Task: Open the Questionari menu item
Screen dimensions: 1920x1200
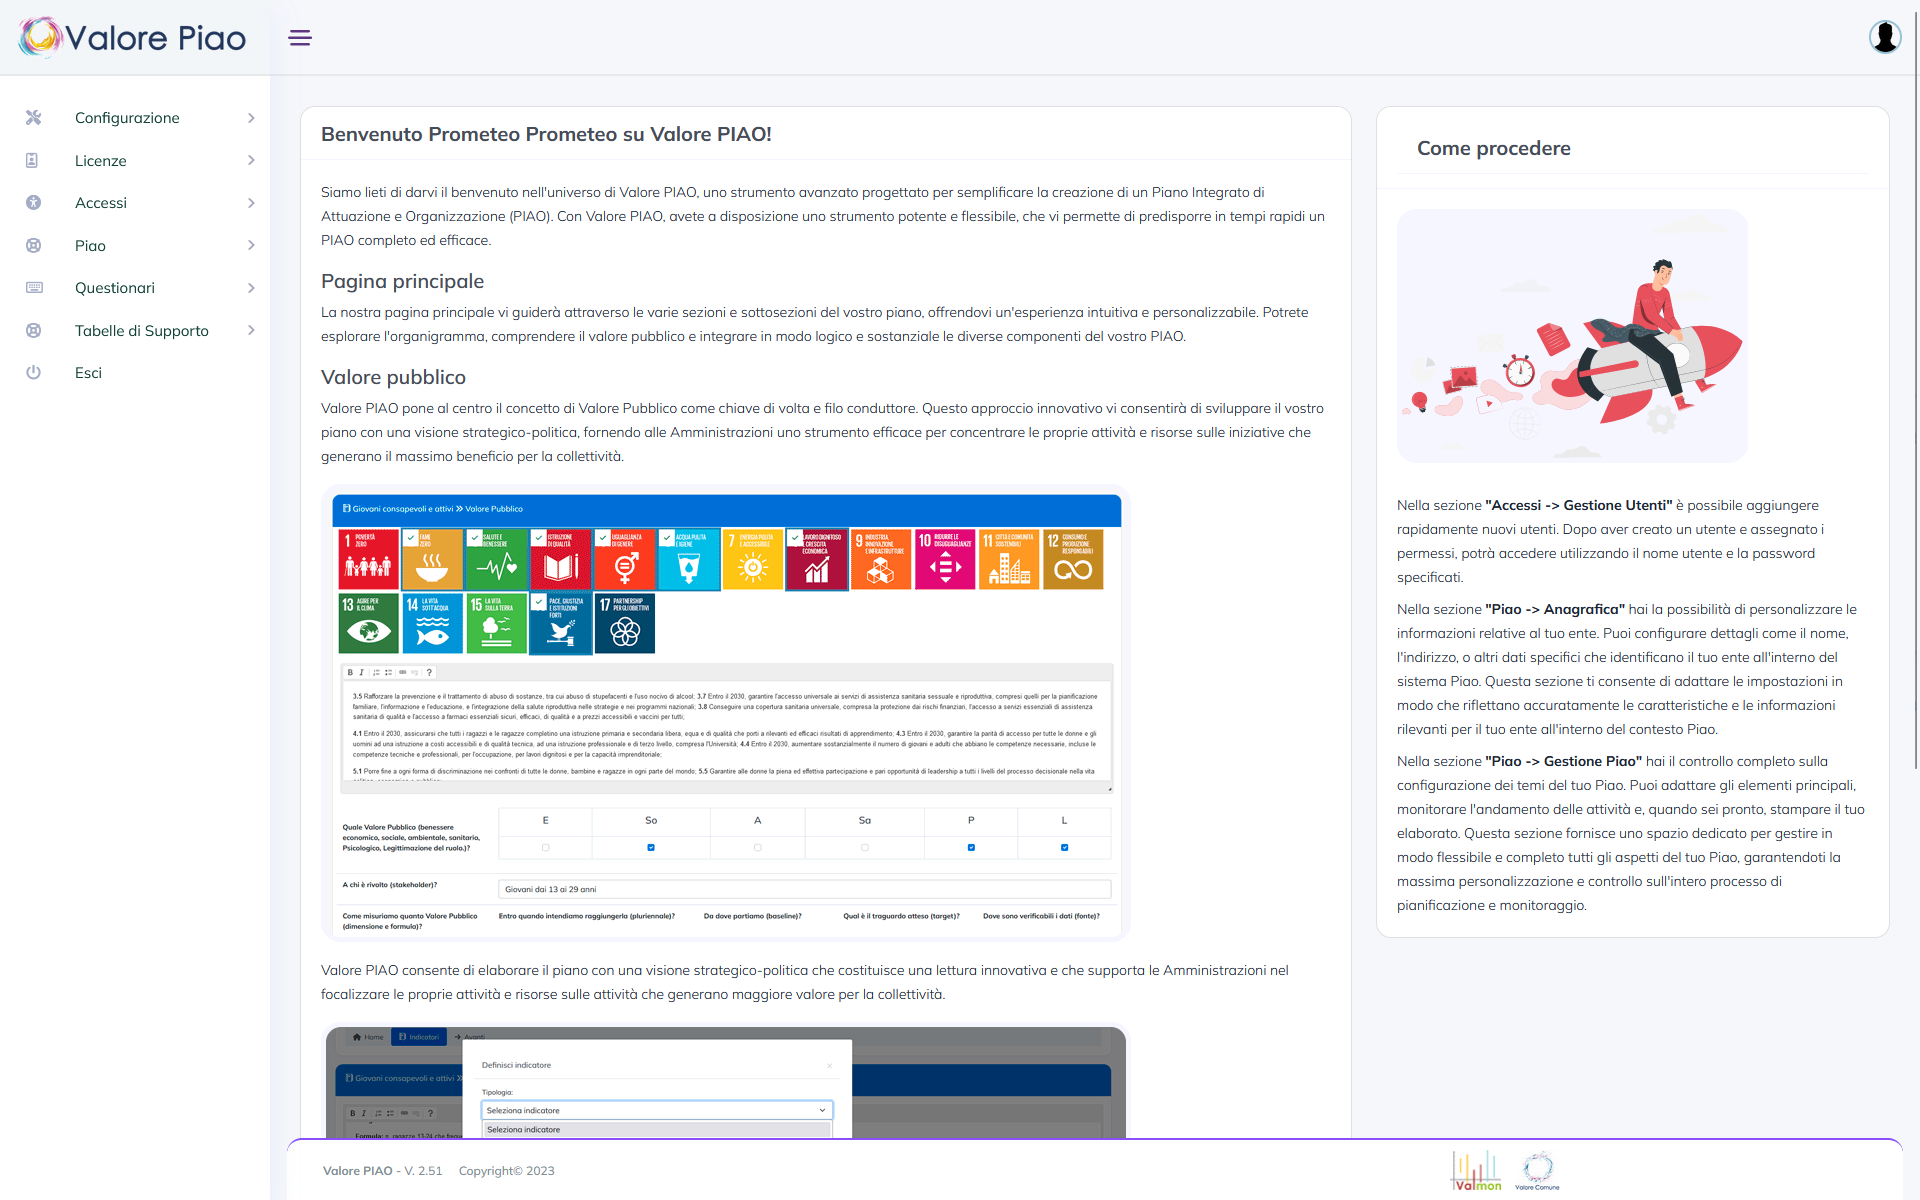Action: pos(115,288)
